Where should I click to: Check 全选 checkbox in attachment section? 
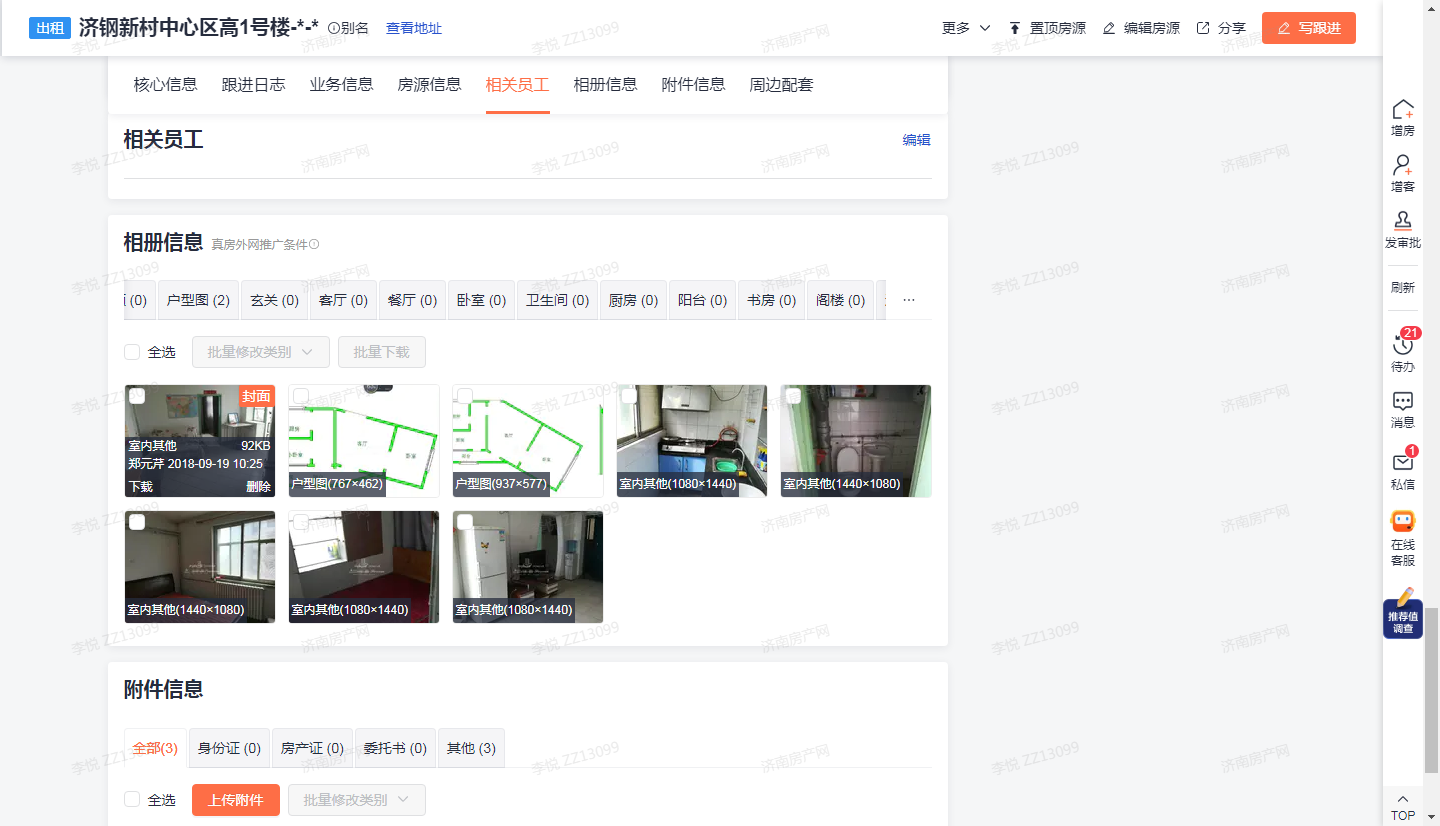[132, 800]
